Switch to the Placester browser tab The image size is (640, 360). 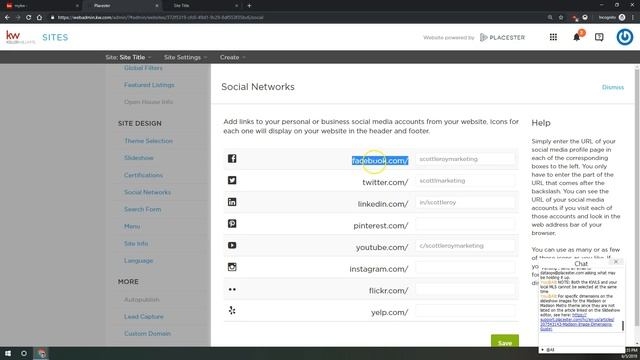[122, 6]
